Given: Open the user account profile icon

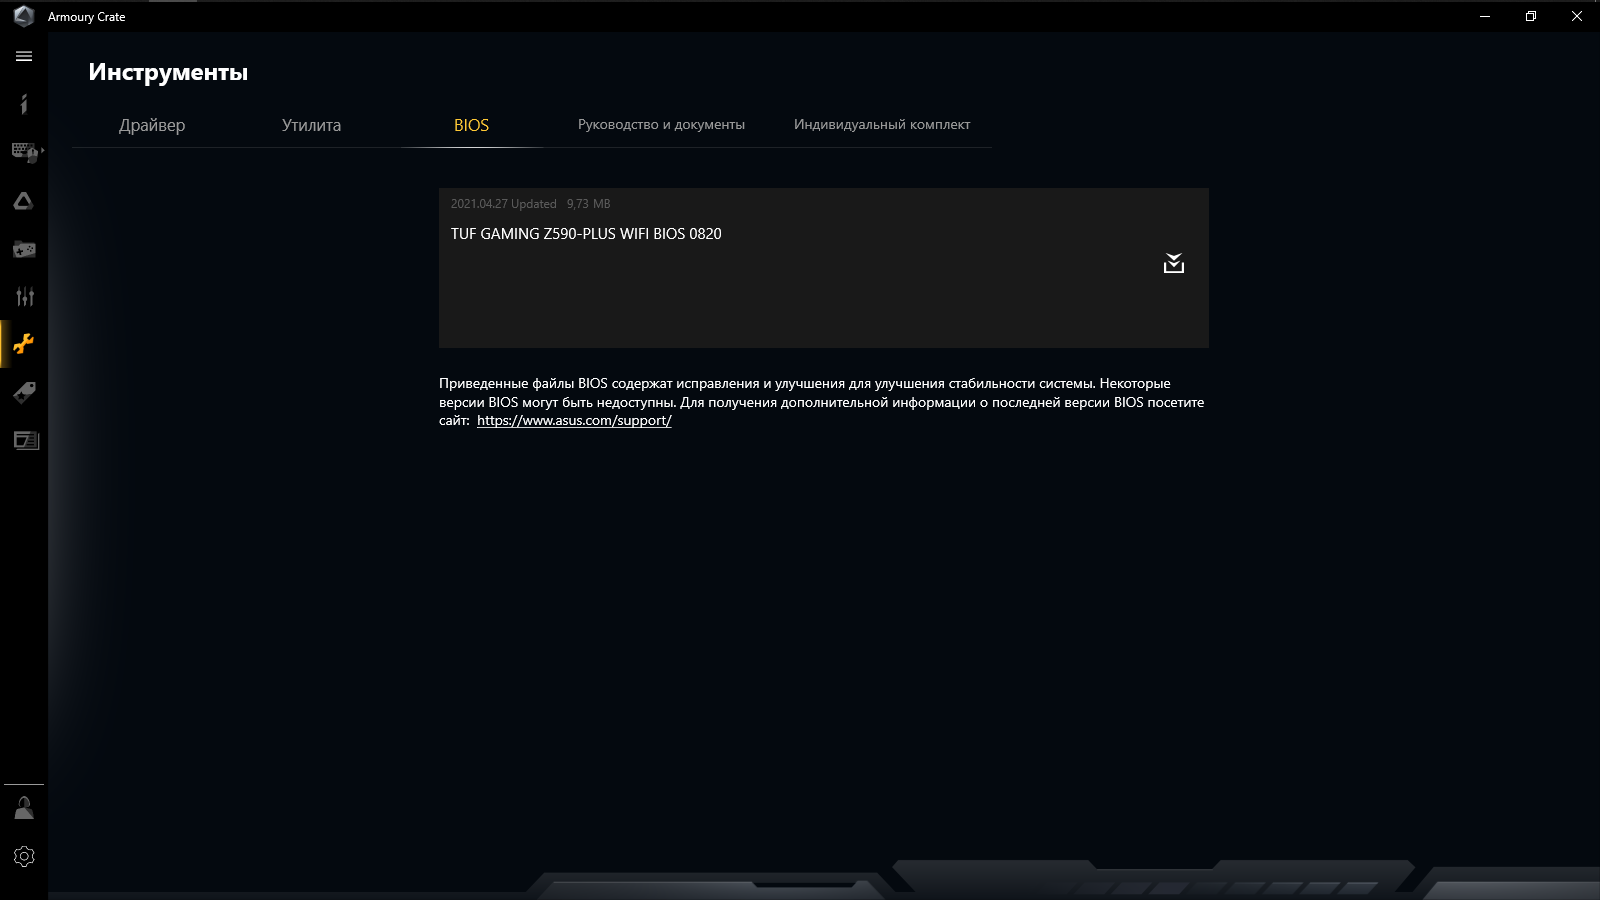Looking at the screenshot, I should pos(23,808).
